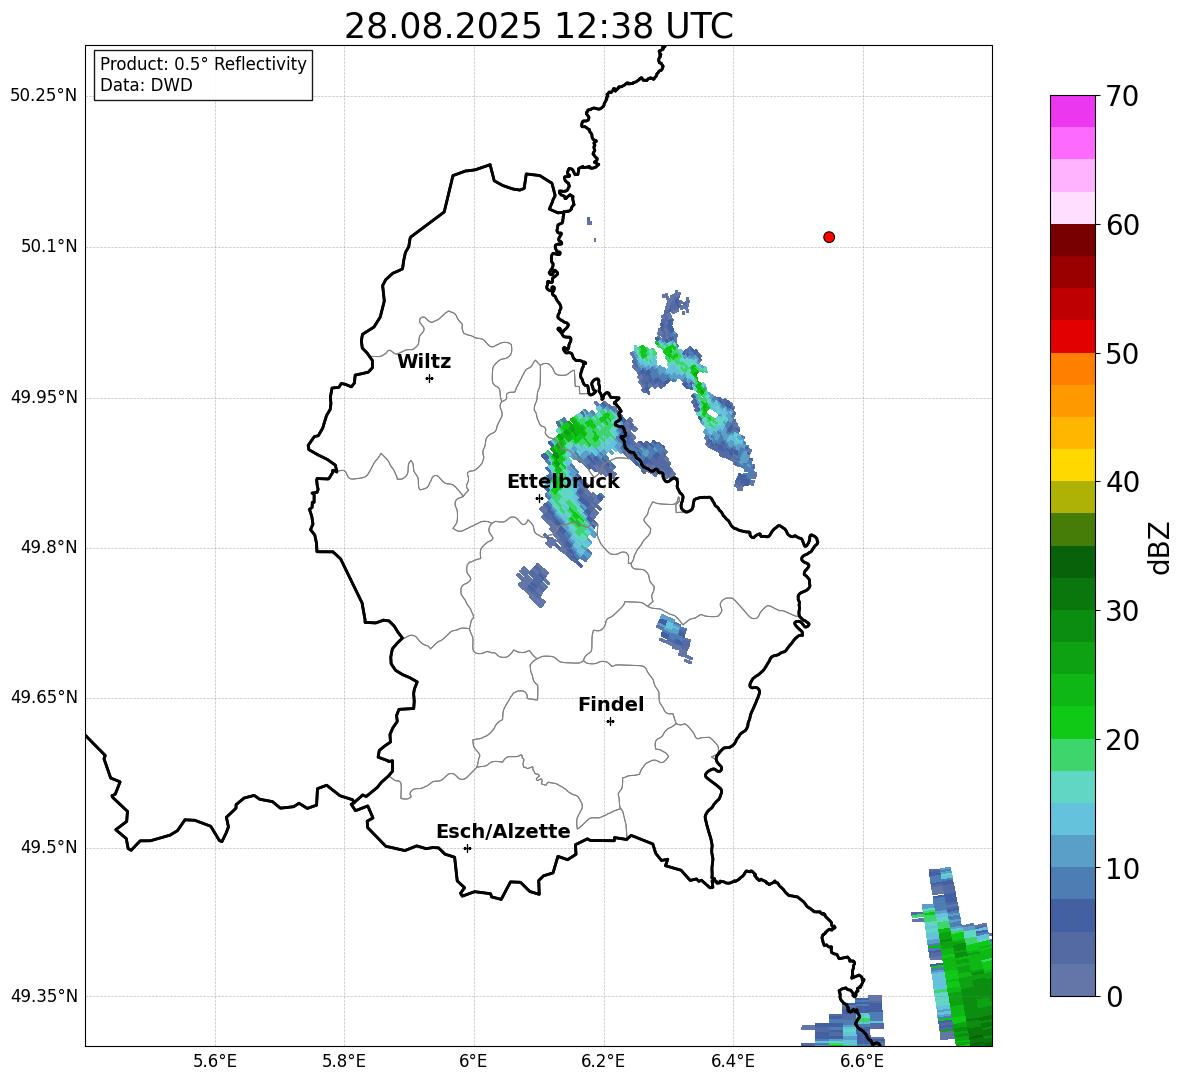Click the 49.5°N latitude label

[49, 847]
